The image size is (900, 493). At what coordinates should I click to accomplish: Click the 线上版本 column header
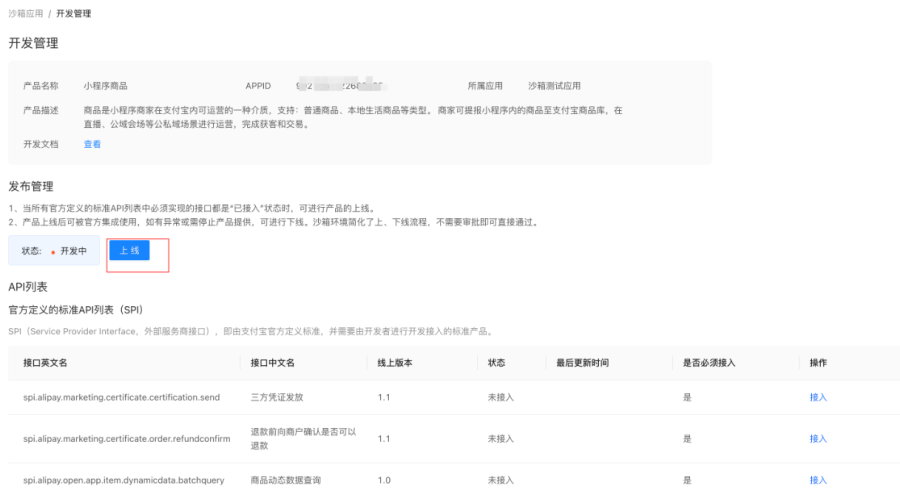tap(395, 363)
